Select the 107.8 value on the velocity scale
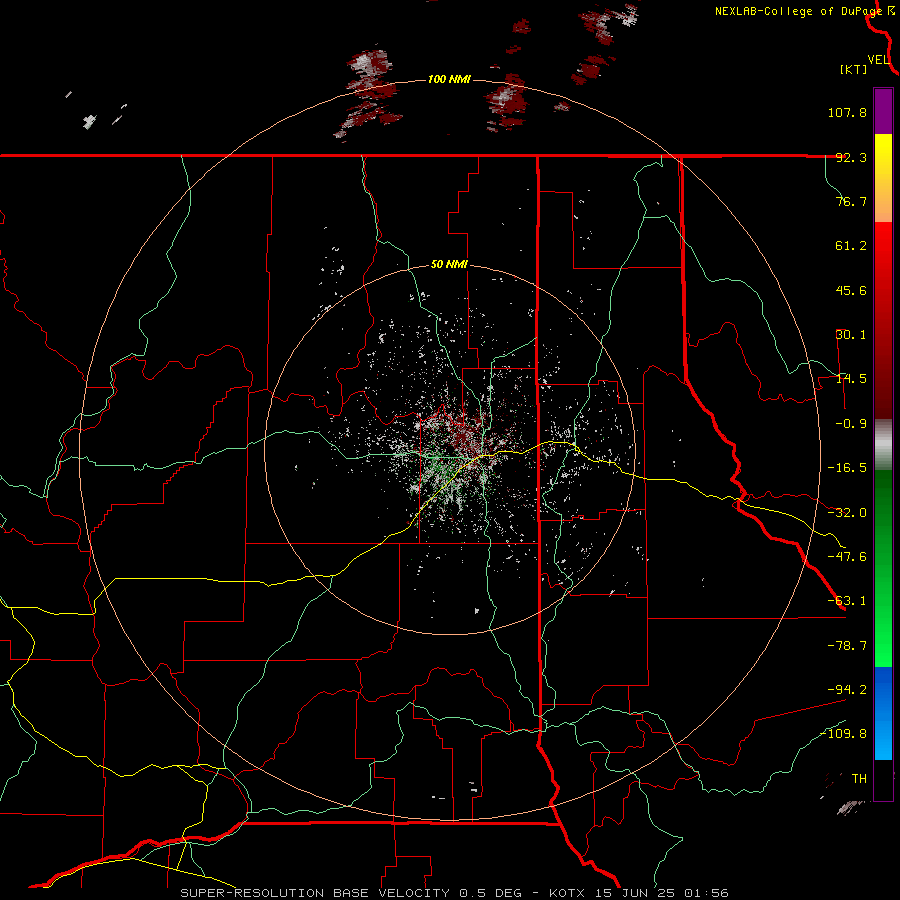This screenshot has height=900, width=900. click(847, 112)
